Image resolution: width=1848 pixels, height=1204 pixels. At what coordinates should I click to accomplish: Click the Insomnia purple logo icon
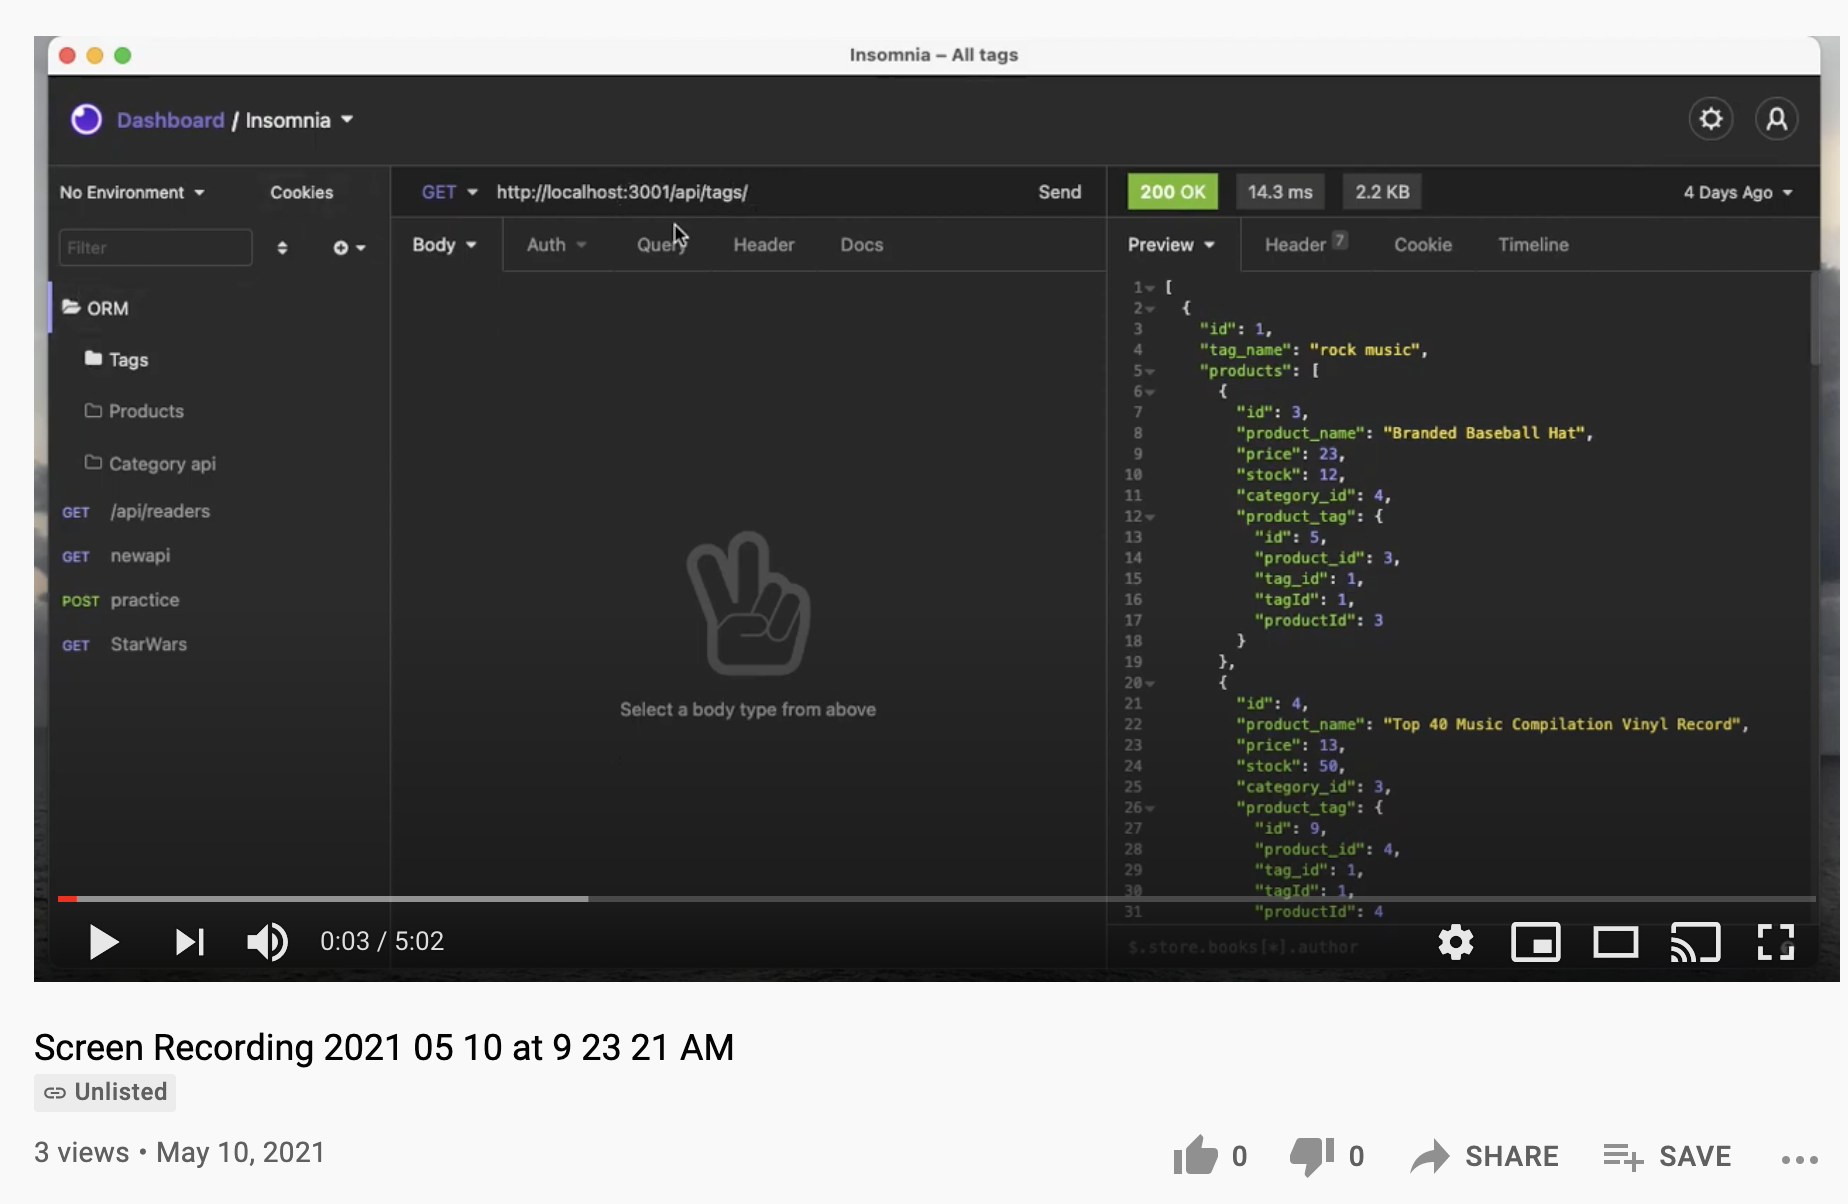pyautogui.click(x=86, y=119)
